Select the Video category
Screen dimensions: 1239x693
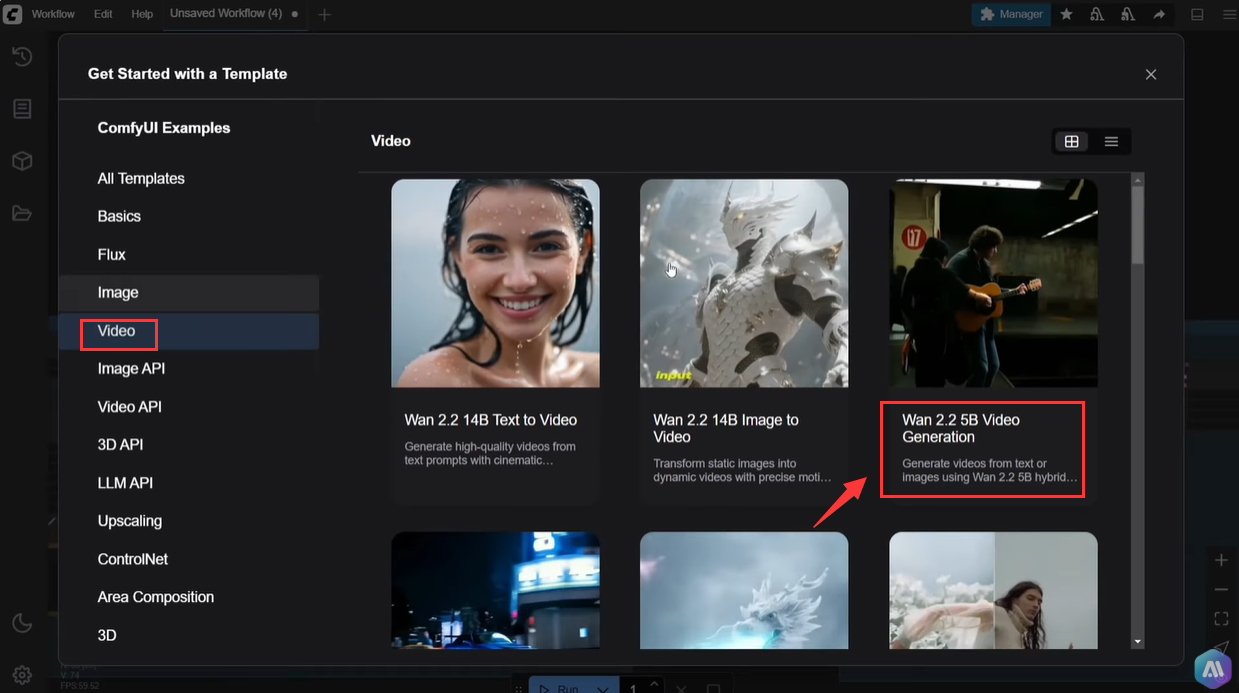(189, 331)
